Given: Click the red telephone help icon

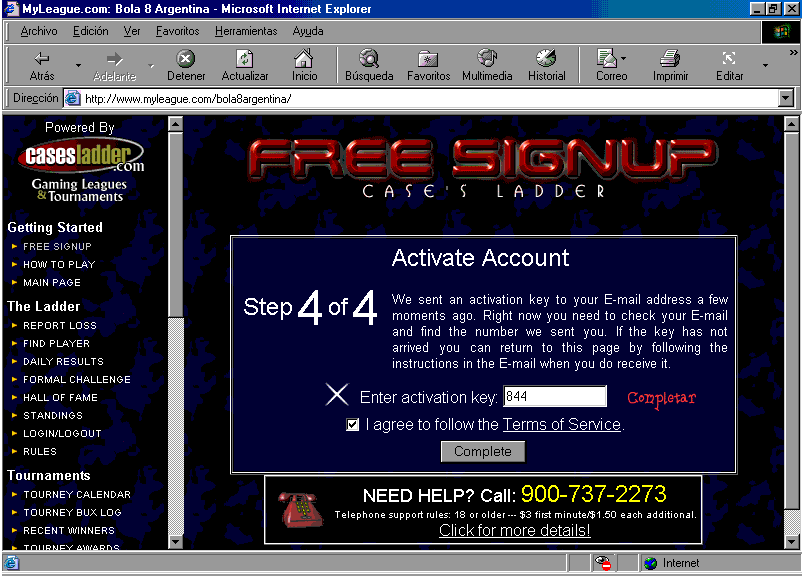Looking at the screenshot, I should pos(297,509).
